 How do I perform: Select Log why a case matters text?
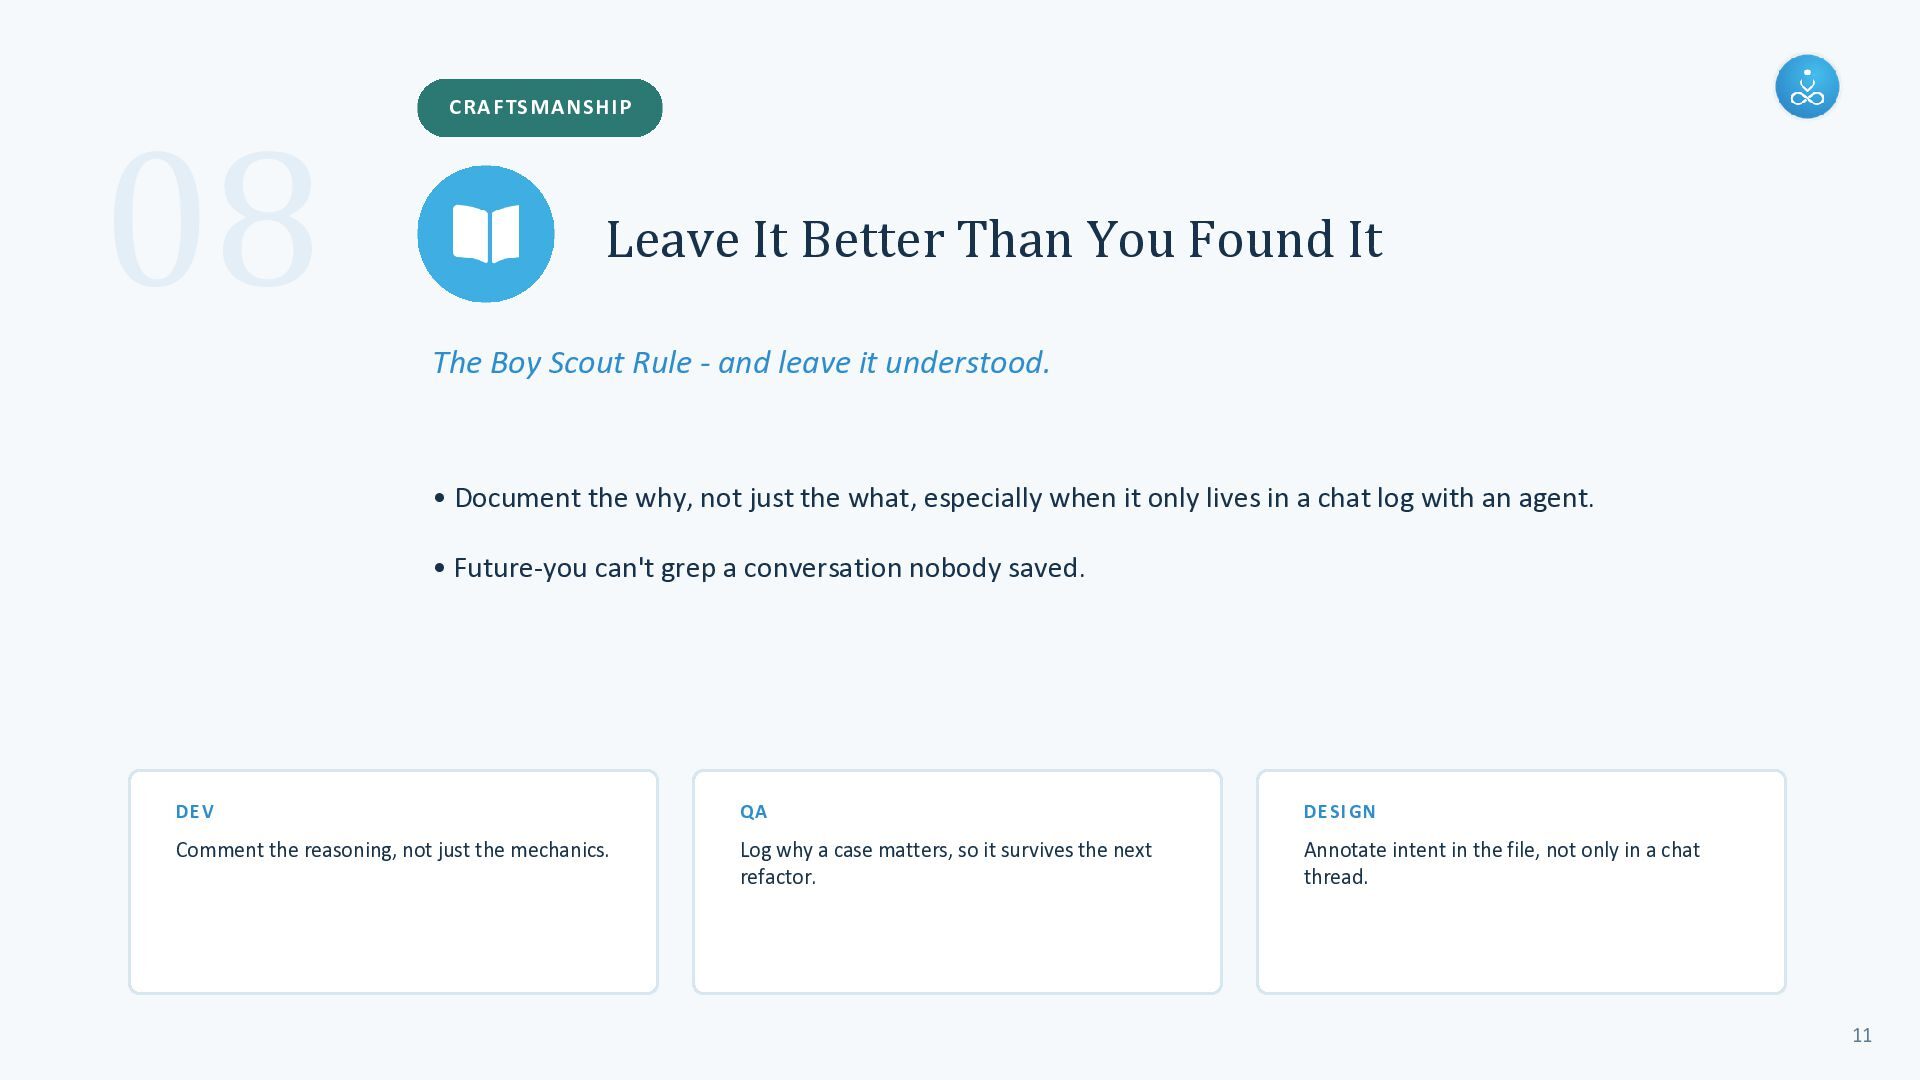point(946,863)
